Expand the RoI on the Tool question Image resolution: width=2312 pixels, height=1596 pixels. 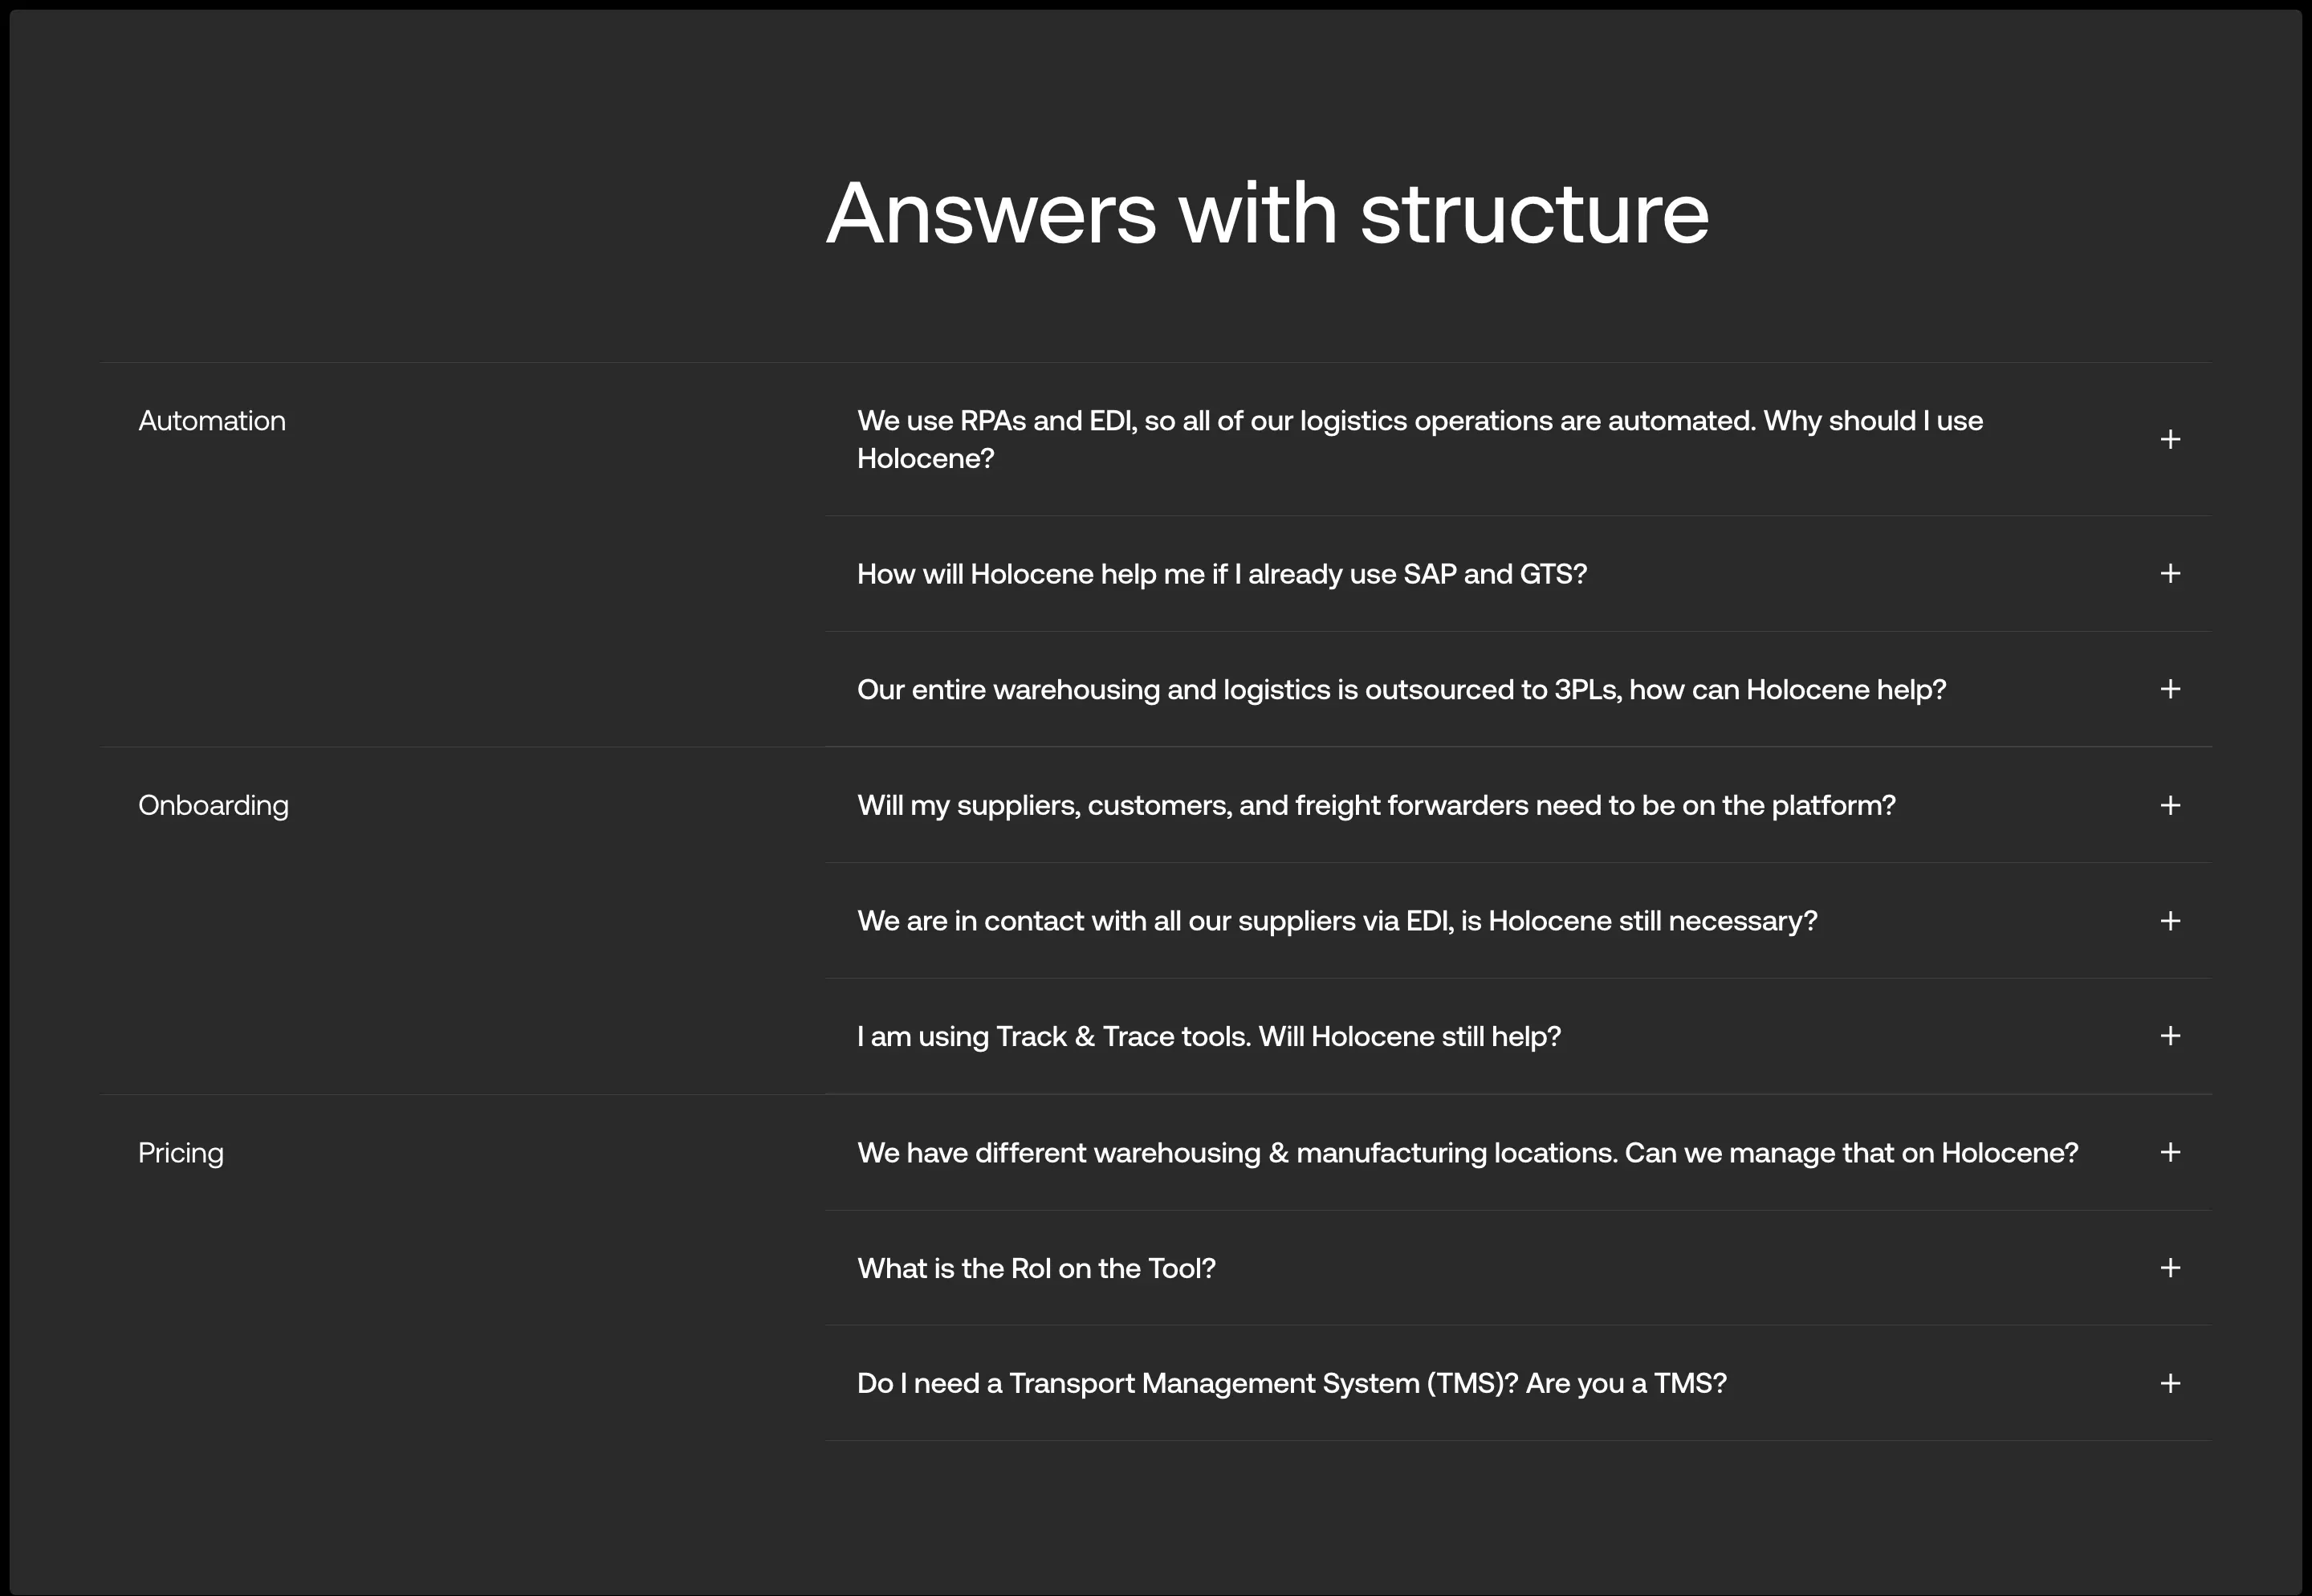[x=2170, y=1267]
